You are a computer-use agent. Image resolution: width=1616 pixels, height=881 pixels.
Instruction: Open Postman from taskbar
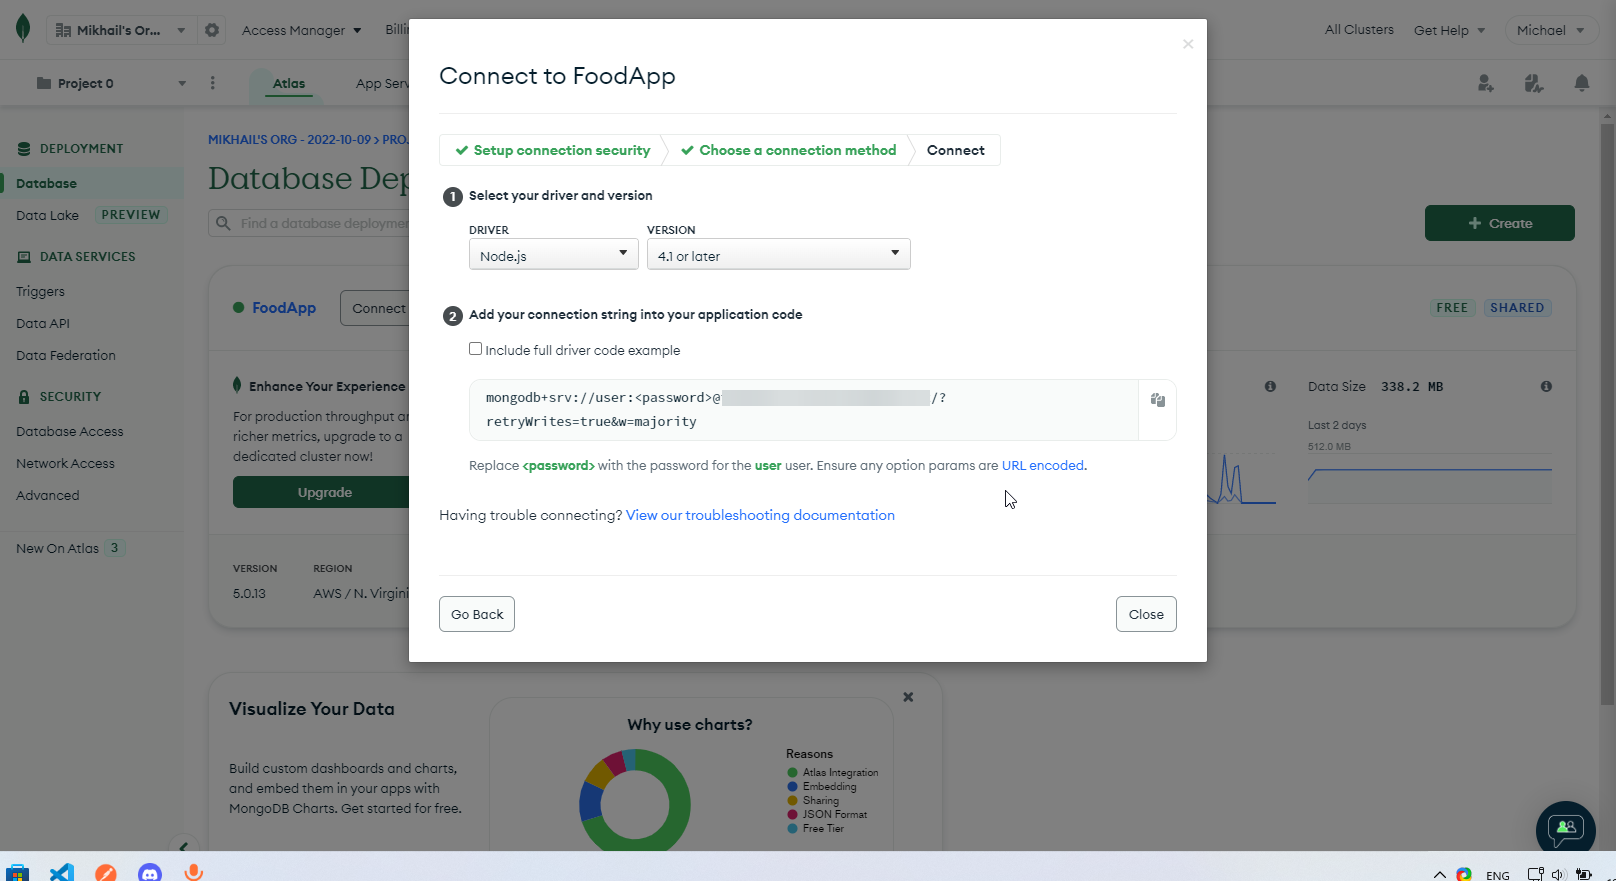(106, 873)
